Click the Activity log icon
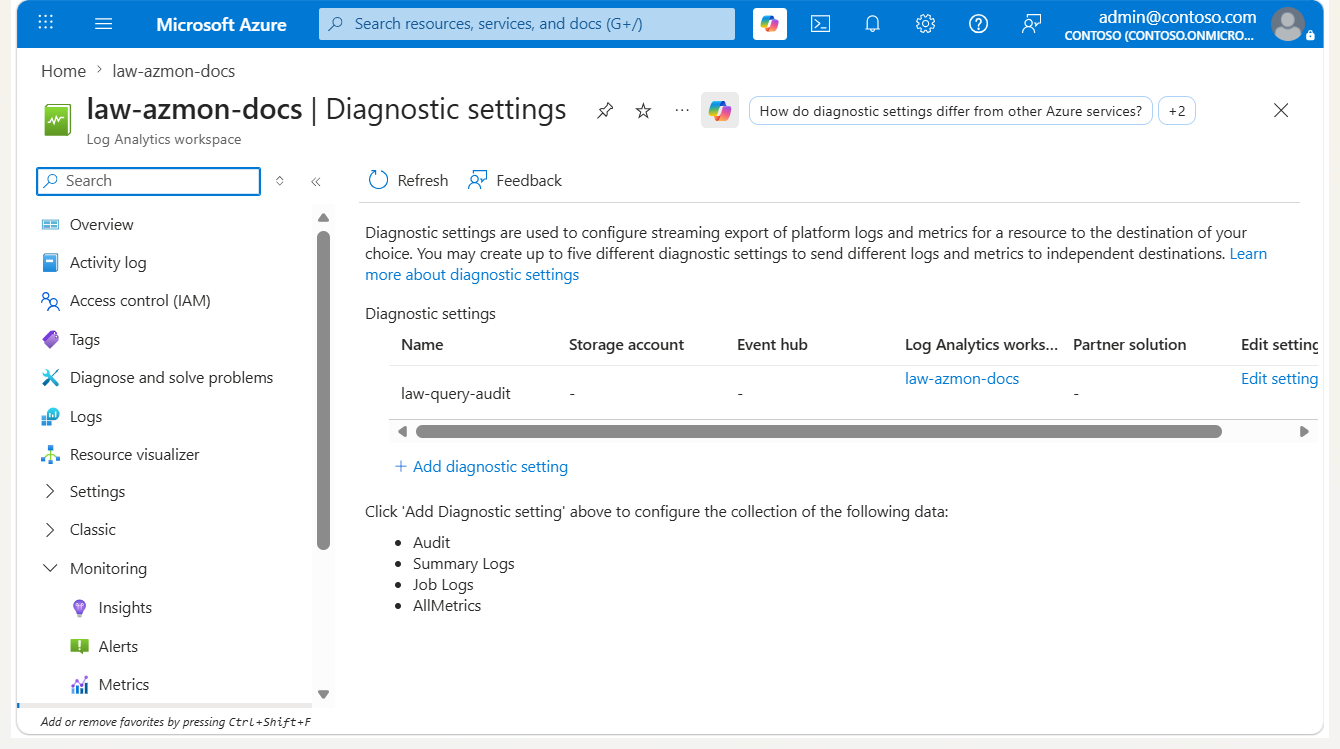 (50, 263)
